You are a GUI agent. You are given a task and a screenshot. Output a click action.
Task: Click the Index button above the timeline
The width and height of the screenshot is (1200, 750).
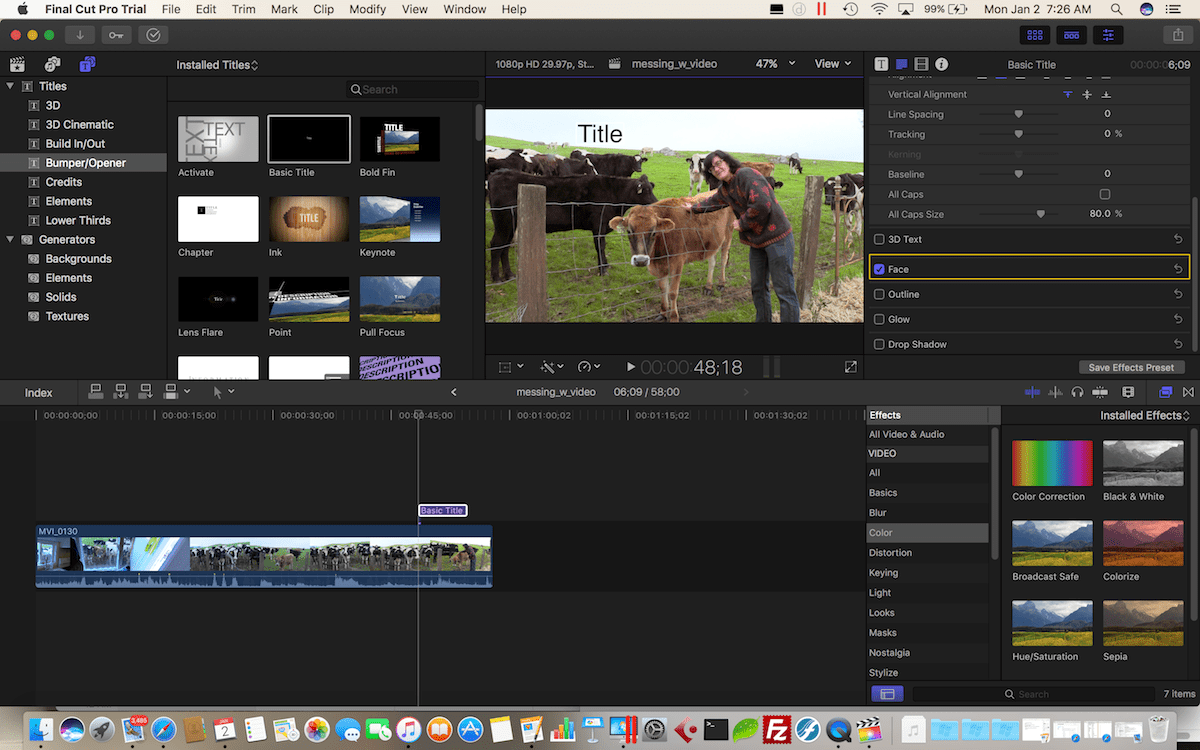(x=38, y=392)
